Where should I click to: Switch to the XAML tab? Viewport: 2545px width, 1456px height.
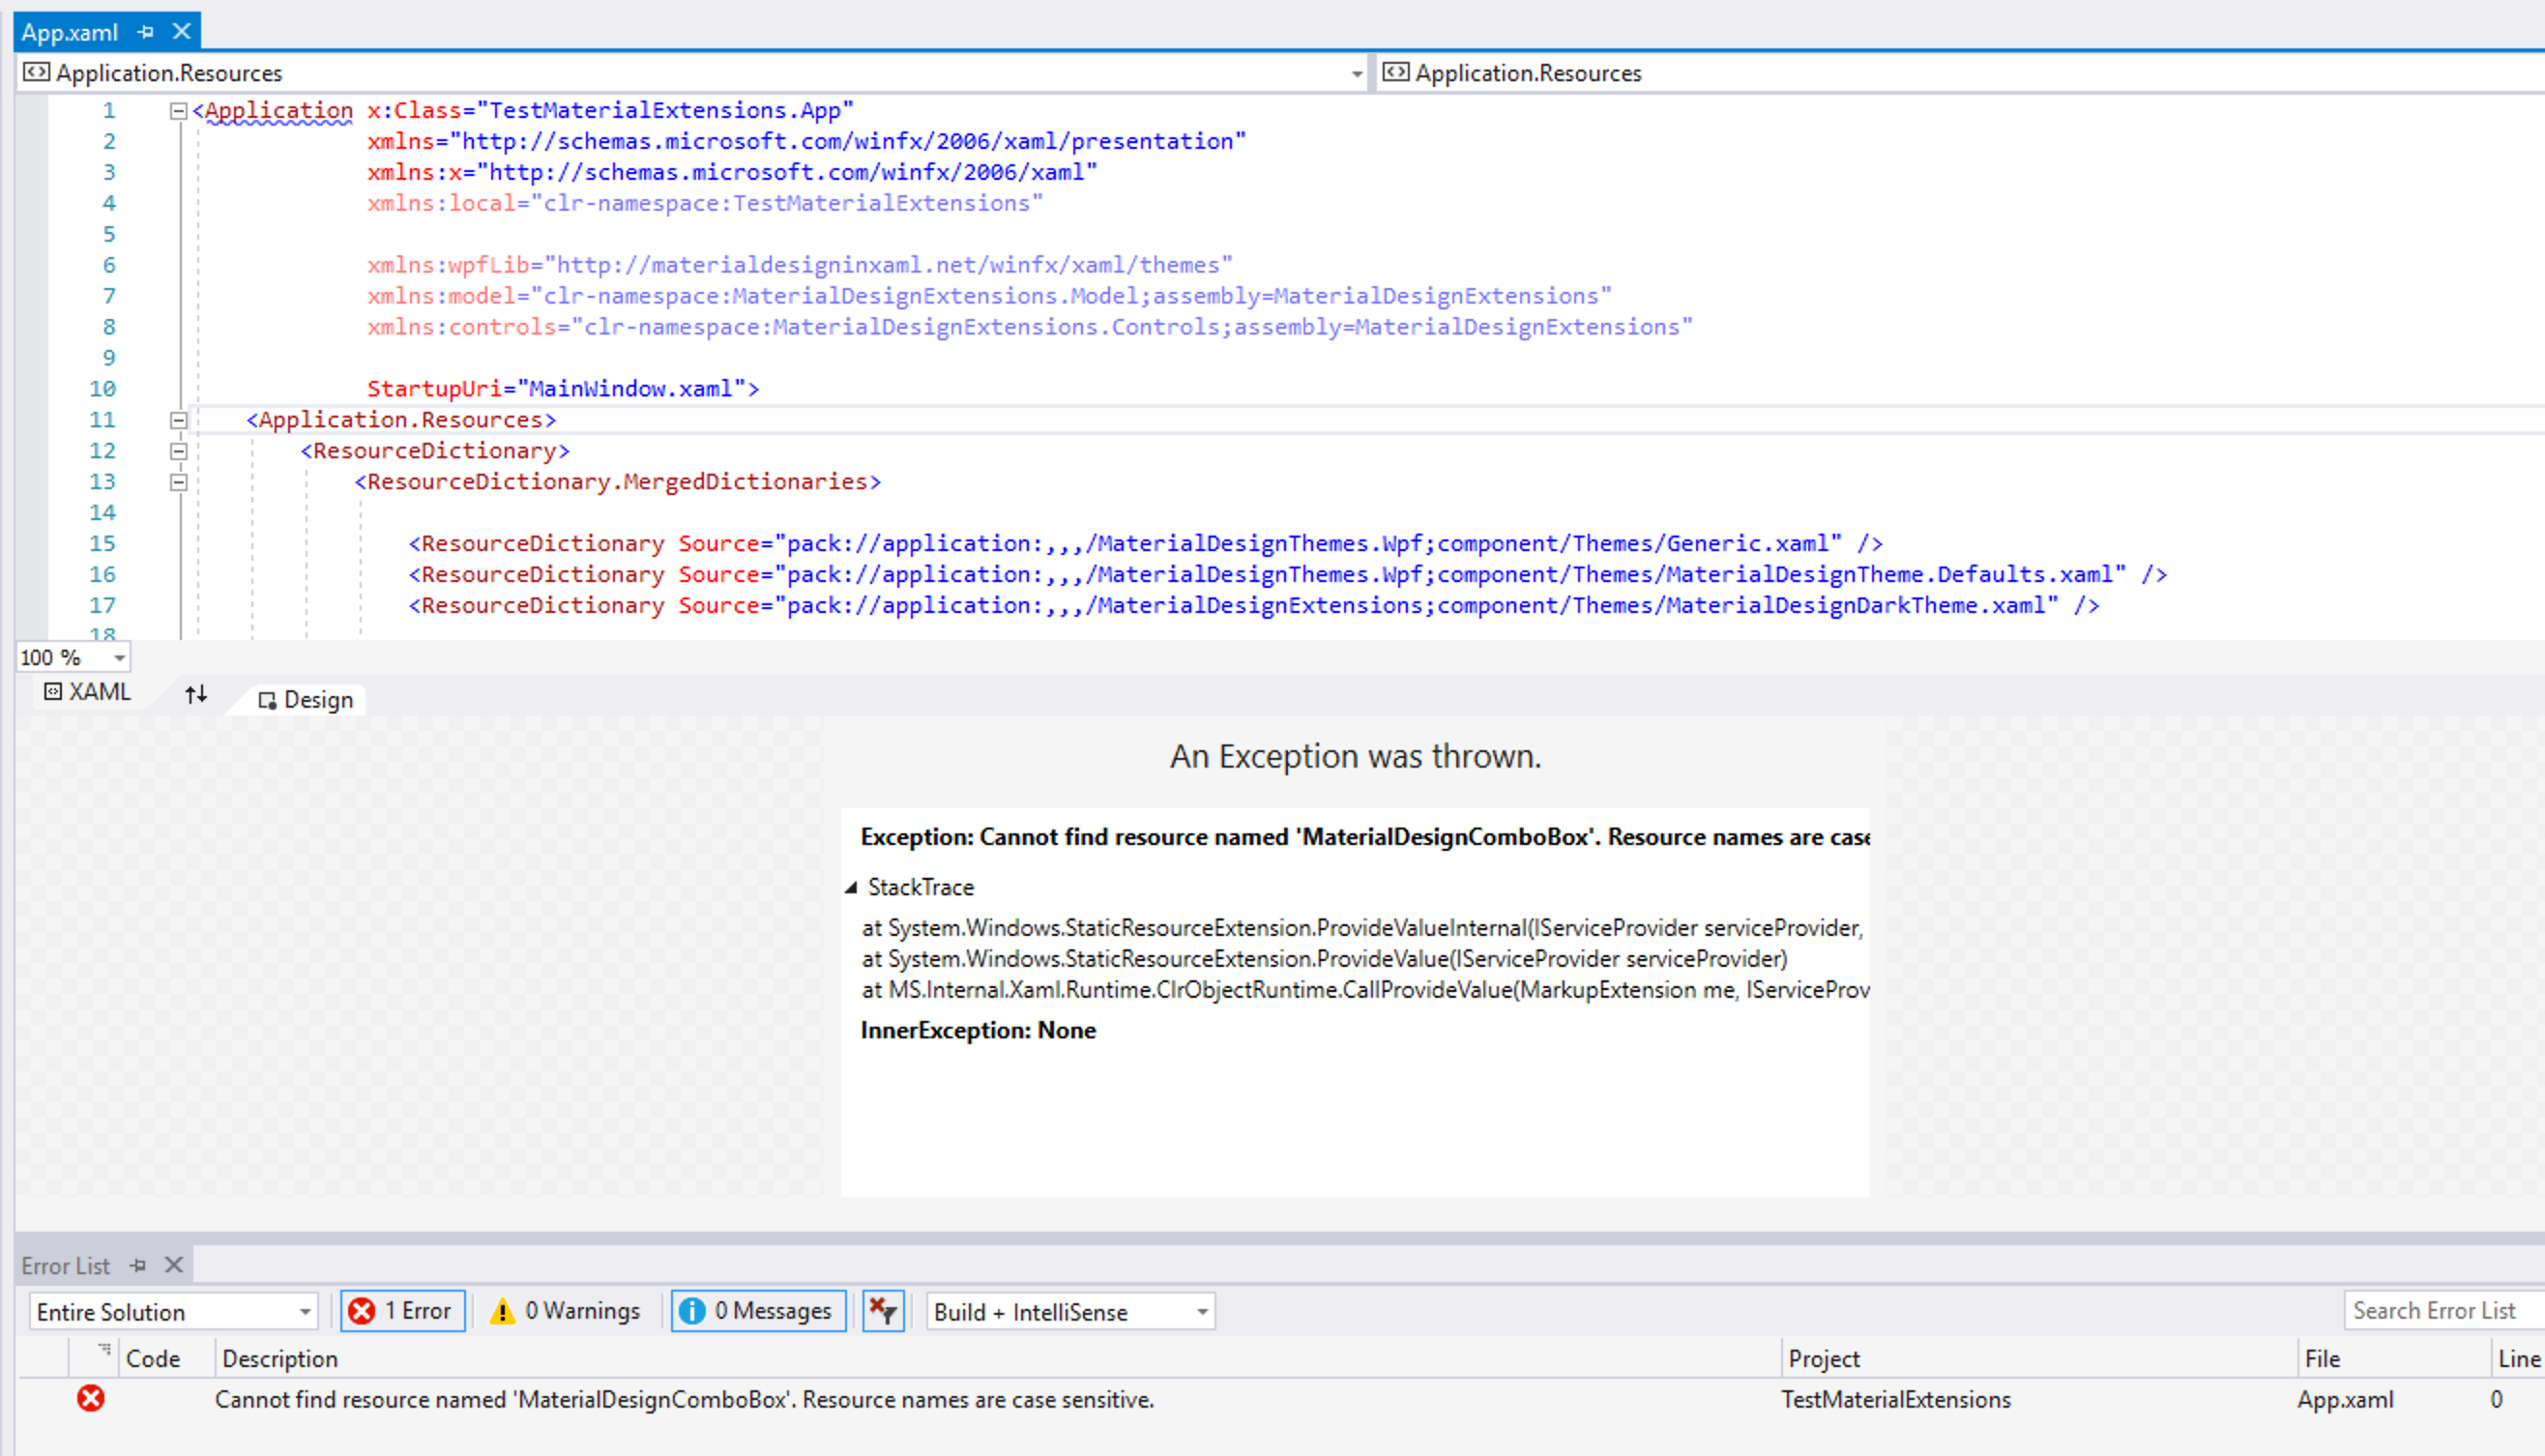pyautogui.click(x=88, y=692)
